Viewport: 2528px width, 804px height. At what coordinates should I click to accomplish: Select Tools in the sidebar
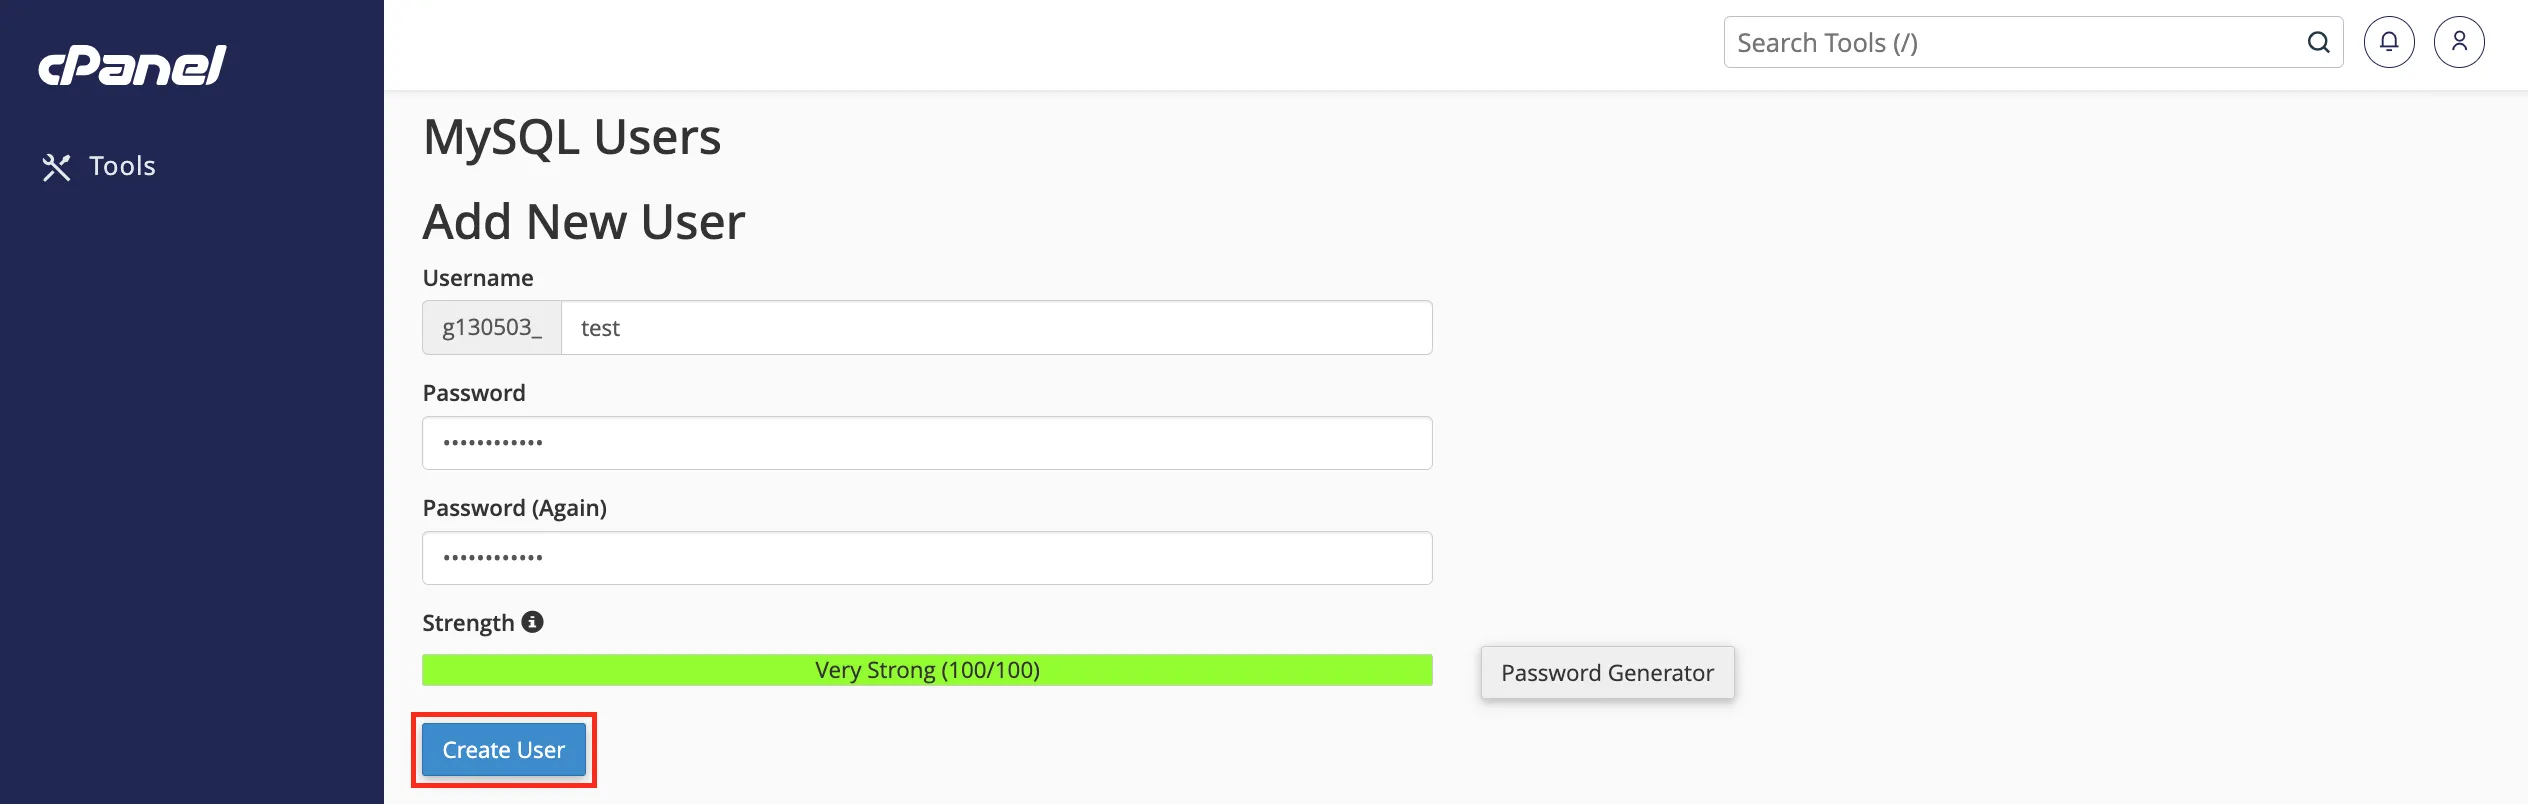tap(122, 166)
